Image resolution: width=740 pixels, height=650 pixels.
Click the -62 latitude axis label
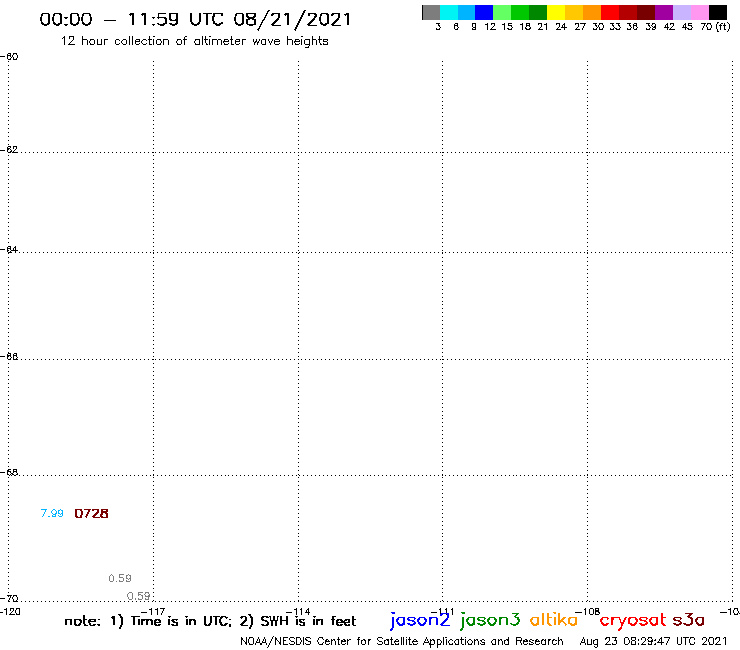tap(9, 150)
